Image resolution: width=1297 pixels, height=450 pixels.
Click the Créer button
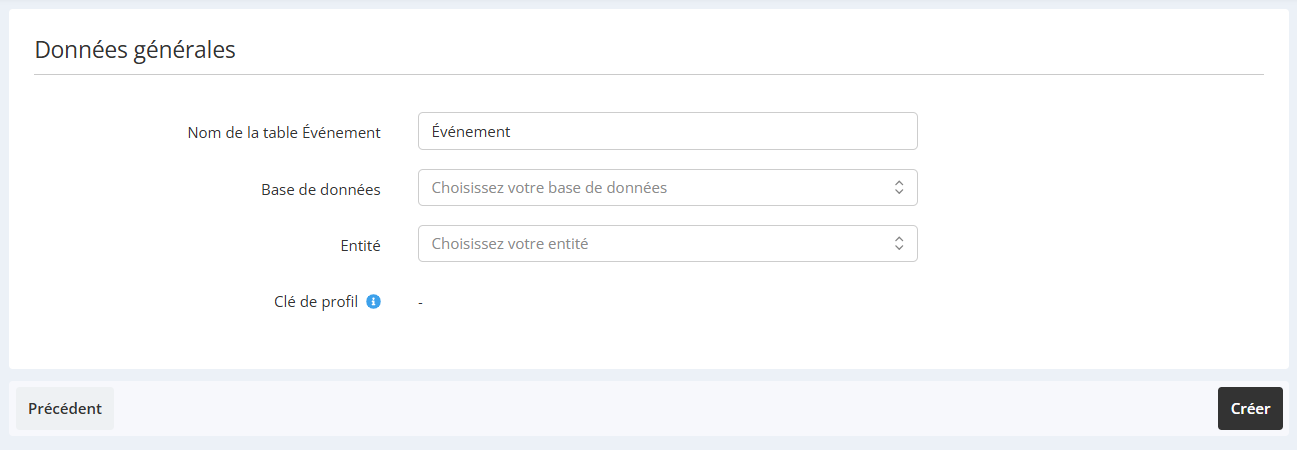click(x=1250, y=408)
